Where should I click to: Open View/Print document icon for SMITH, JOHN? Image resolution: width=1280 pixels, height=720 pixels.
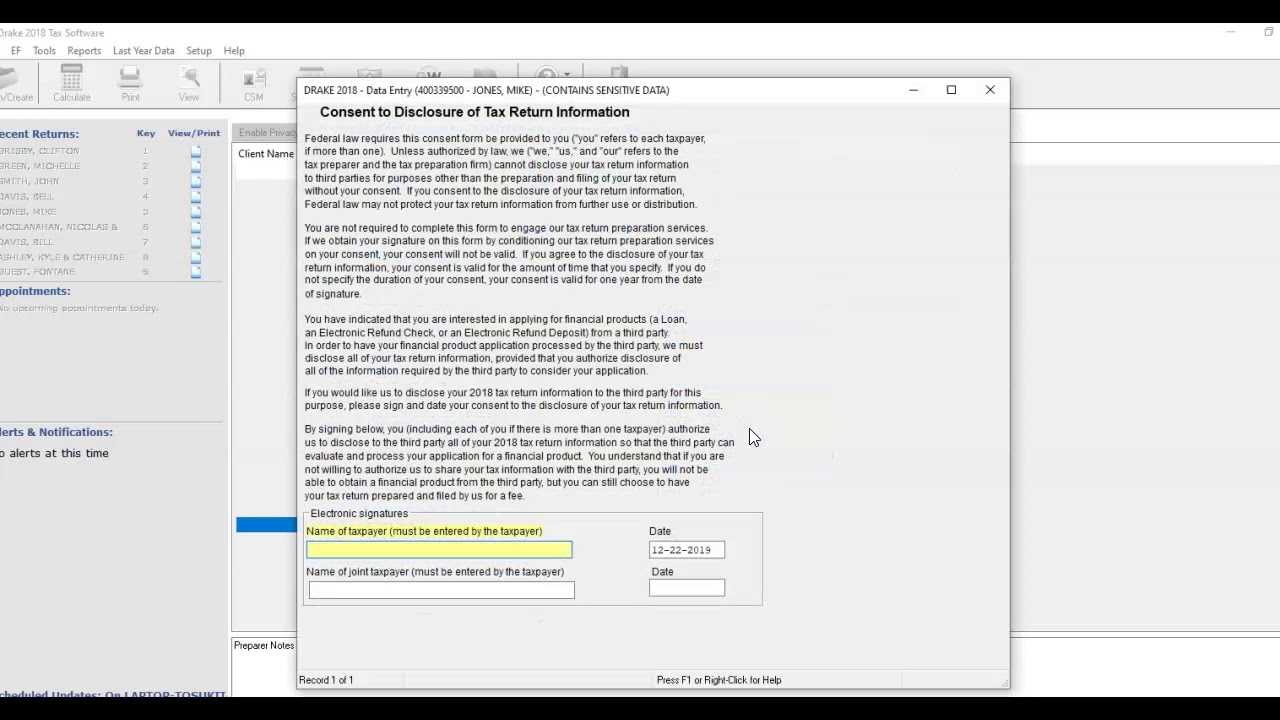(196, 181)
